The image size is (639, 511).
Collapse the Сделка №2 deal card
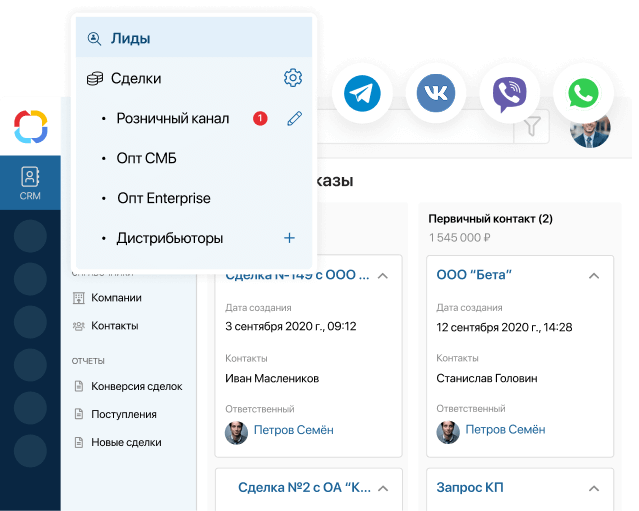click(384, 488)
